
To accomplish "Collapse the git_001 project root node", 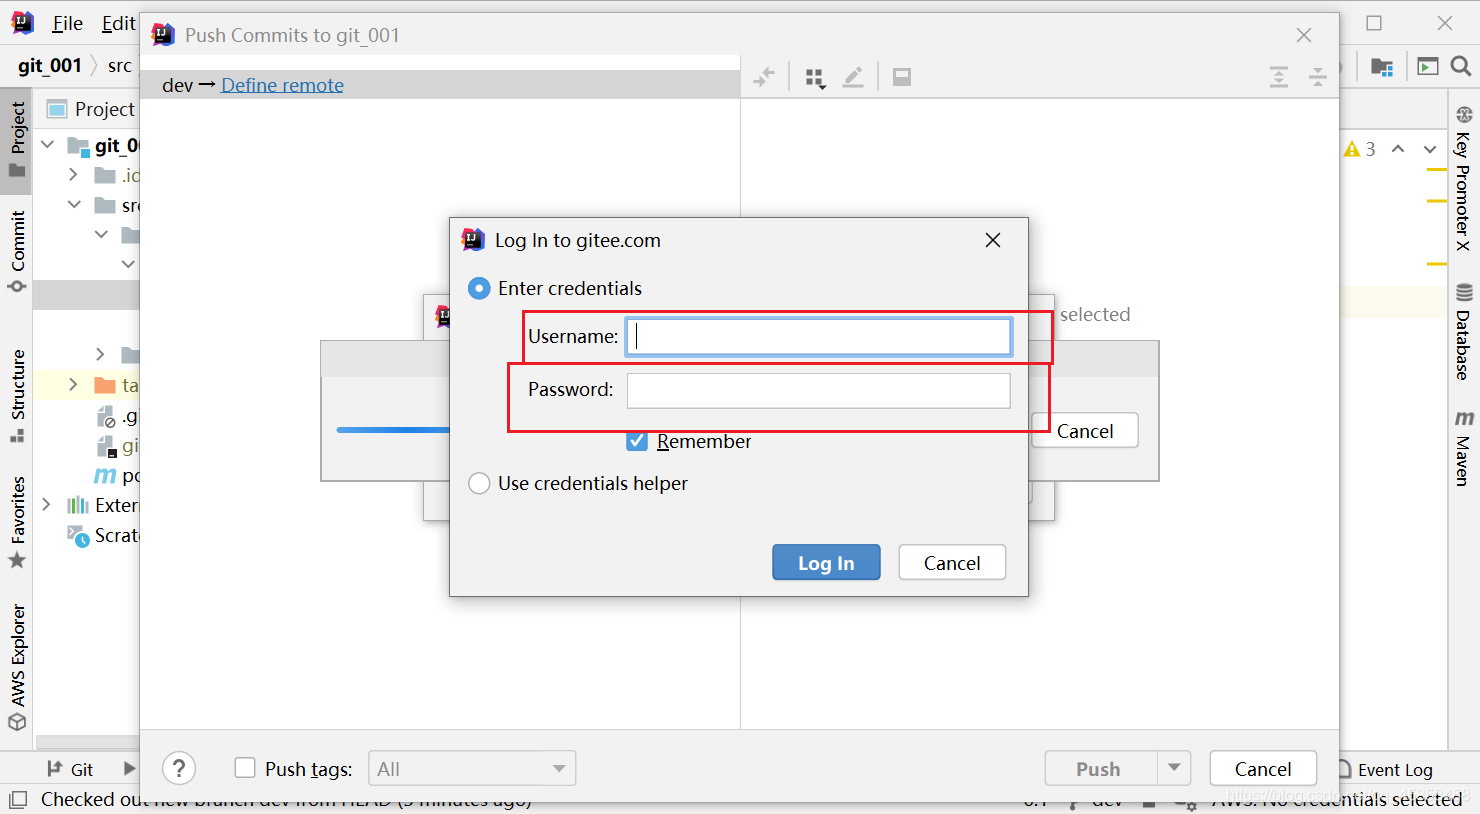I will (47, 145).
